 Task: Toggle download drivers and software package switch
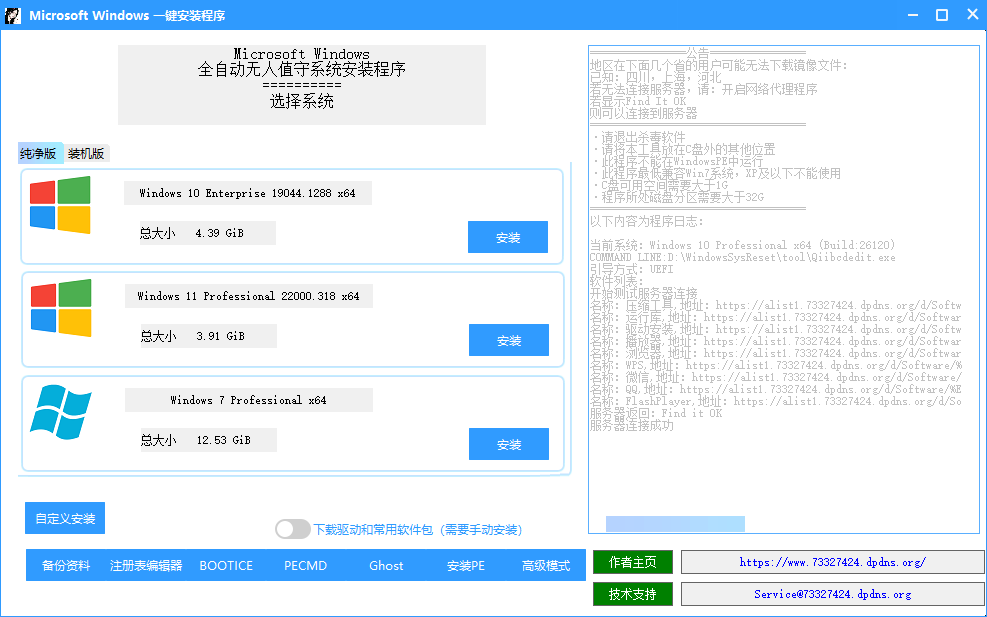tap(292, 529)
